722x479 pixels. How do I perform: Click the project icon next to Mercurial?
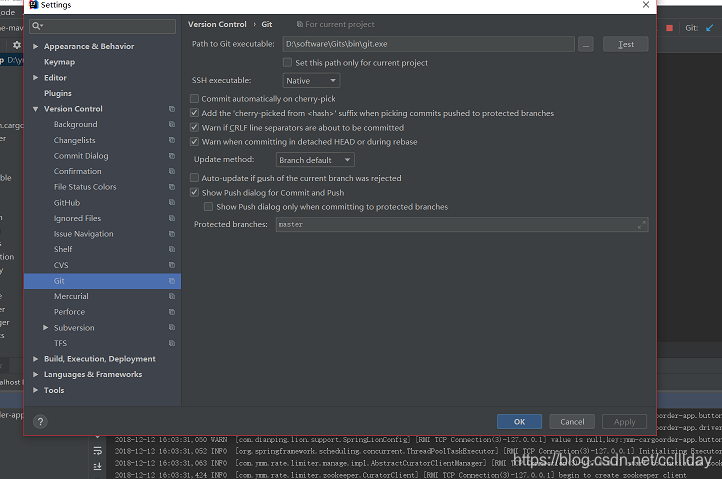click(x=172, y=296)
